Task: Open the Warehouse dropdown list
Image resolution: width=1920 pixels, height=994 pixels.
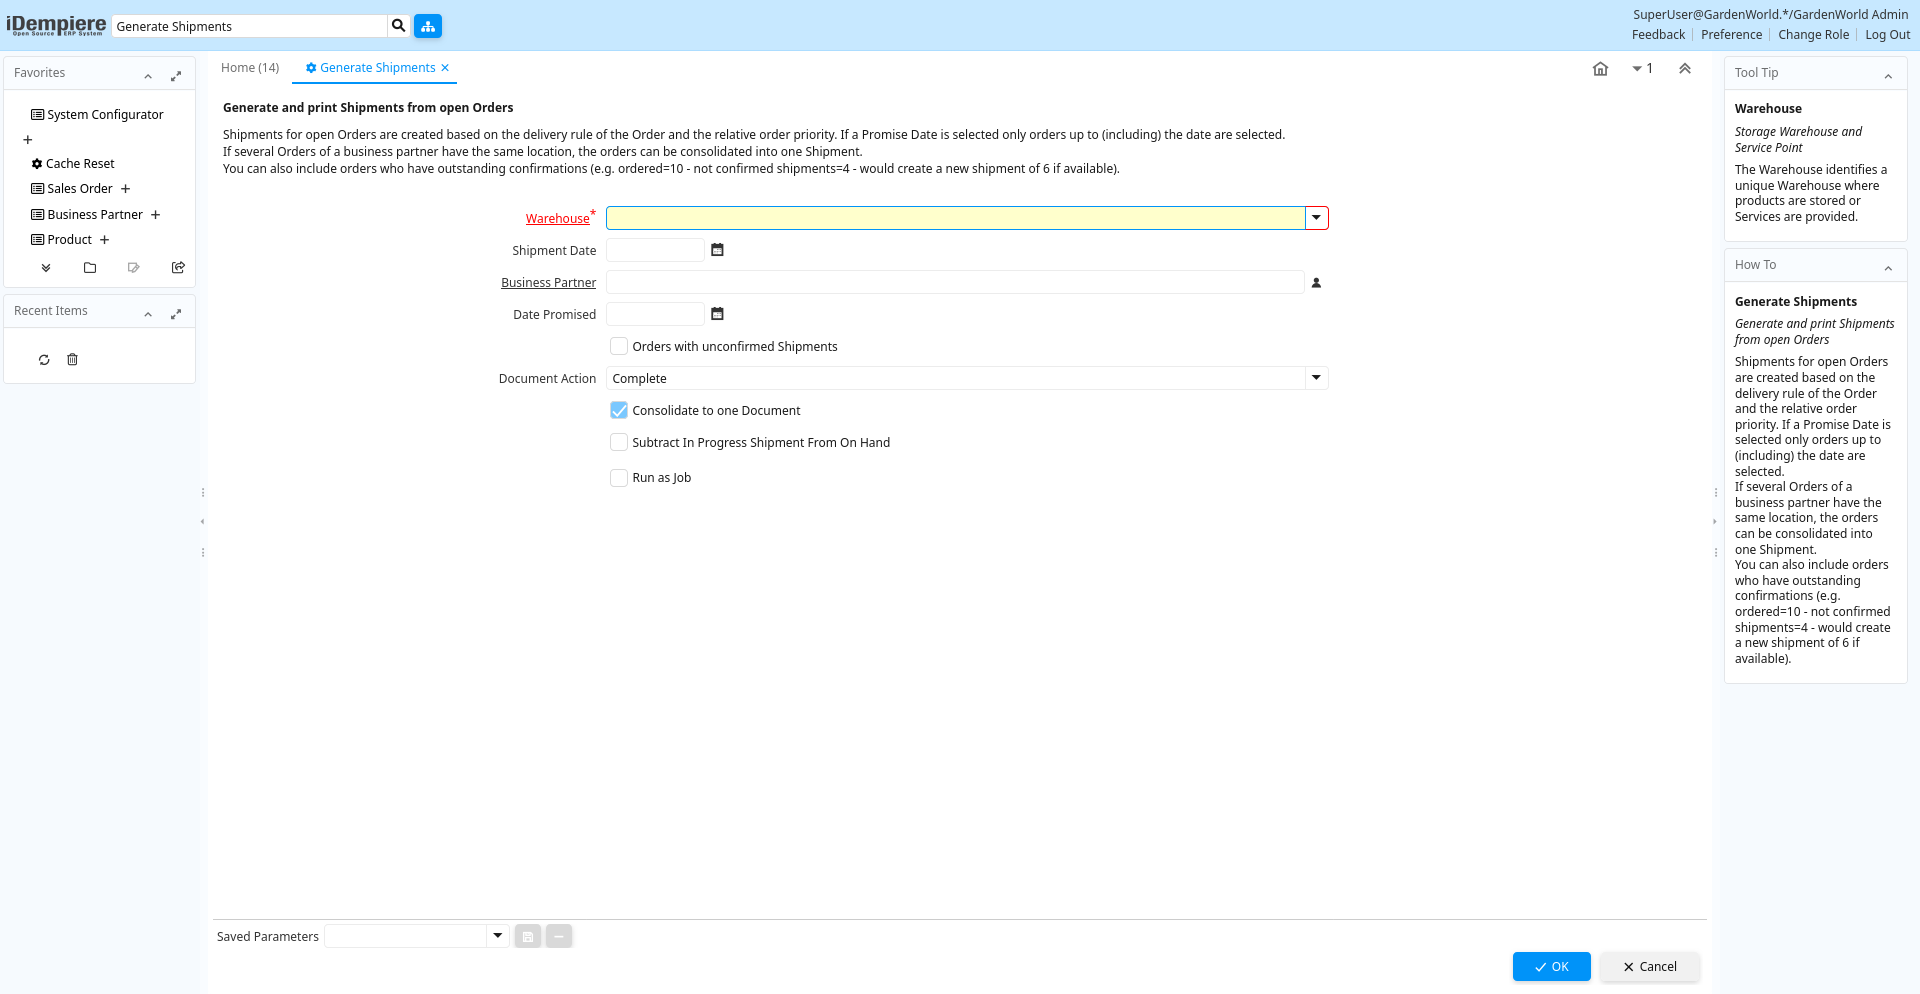Action: point(1316,218)
